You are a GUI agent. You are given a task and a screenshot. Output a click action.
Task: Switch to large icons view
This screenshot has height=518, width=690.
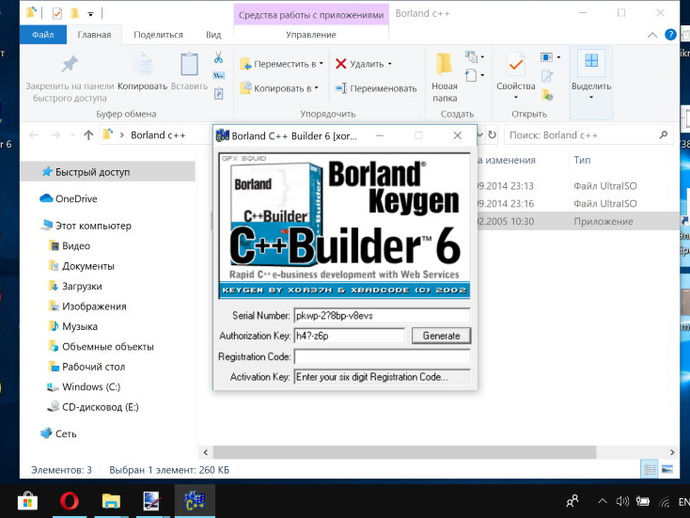(667, 469)
